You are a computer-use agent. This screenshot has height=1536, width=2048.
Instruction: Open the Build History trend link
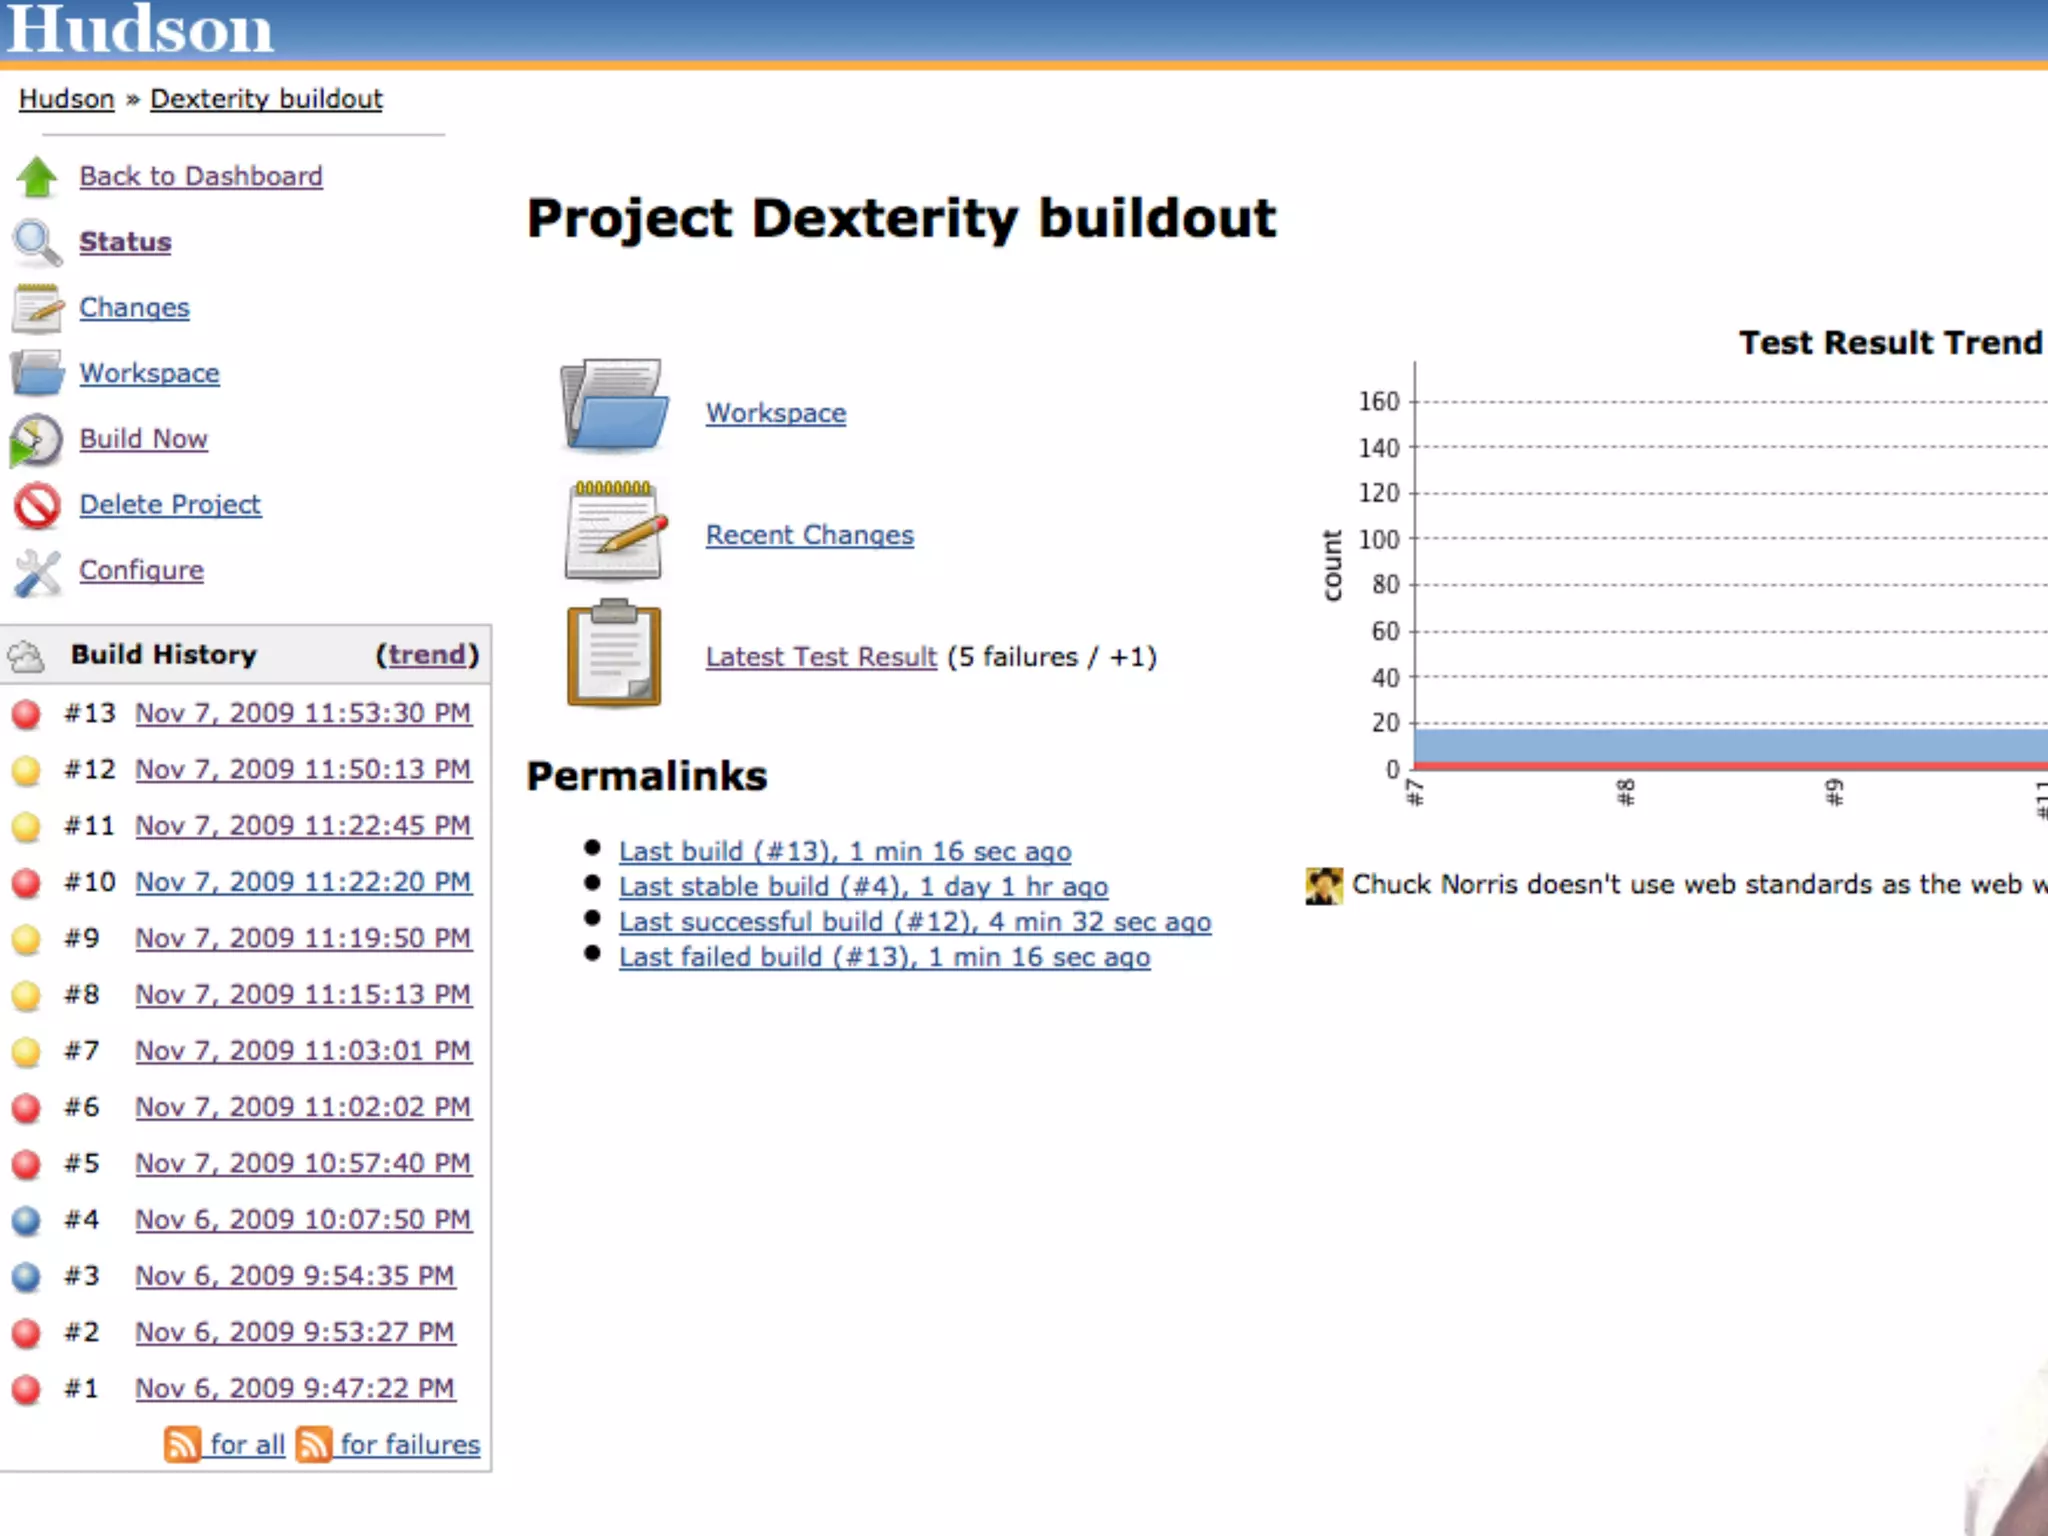[427, 655]
